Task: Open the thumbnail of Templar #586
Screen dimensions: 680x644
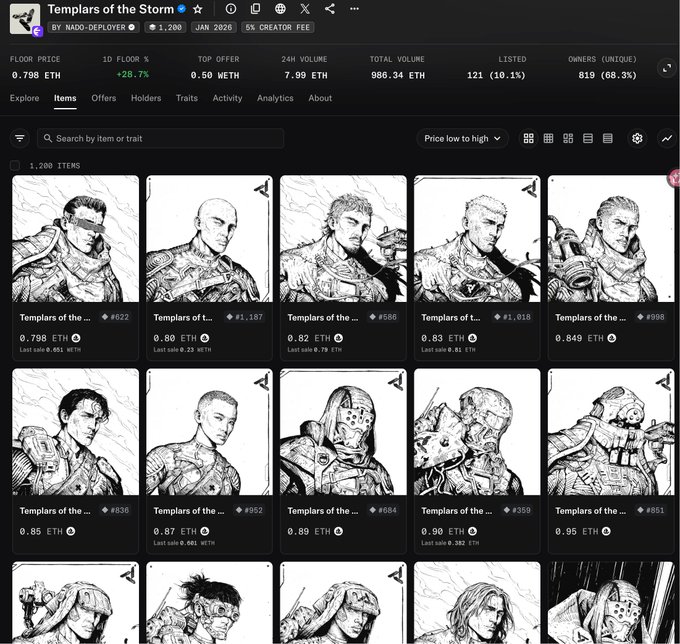Action: [343, 239]
